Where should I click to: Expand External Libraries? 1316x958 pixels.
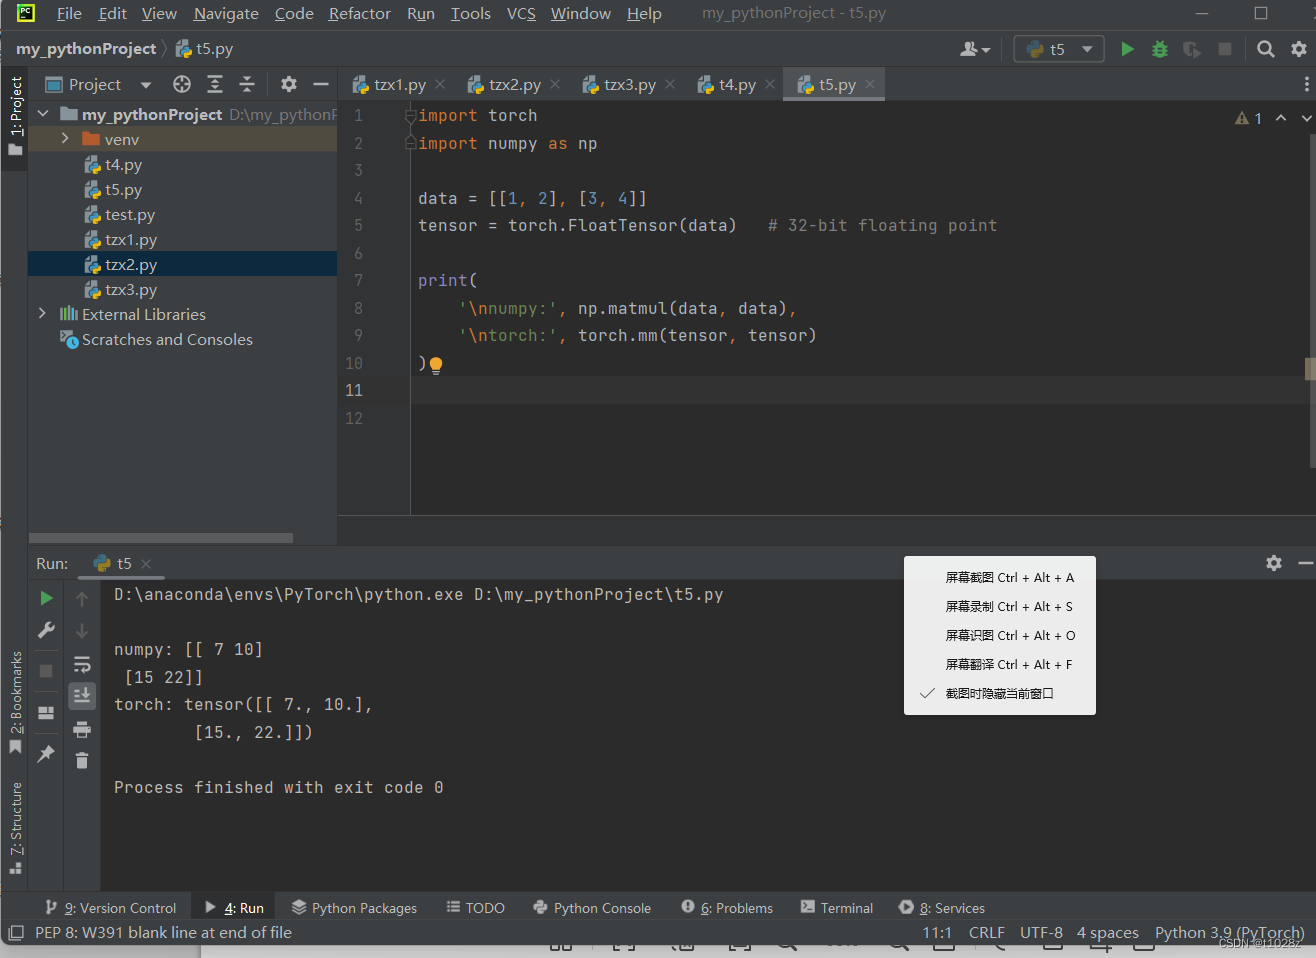[x=42, y=313]
